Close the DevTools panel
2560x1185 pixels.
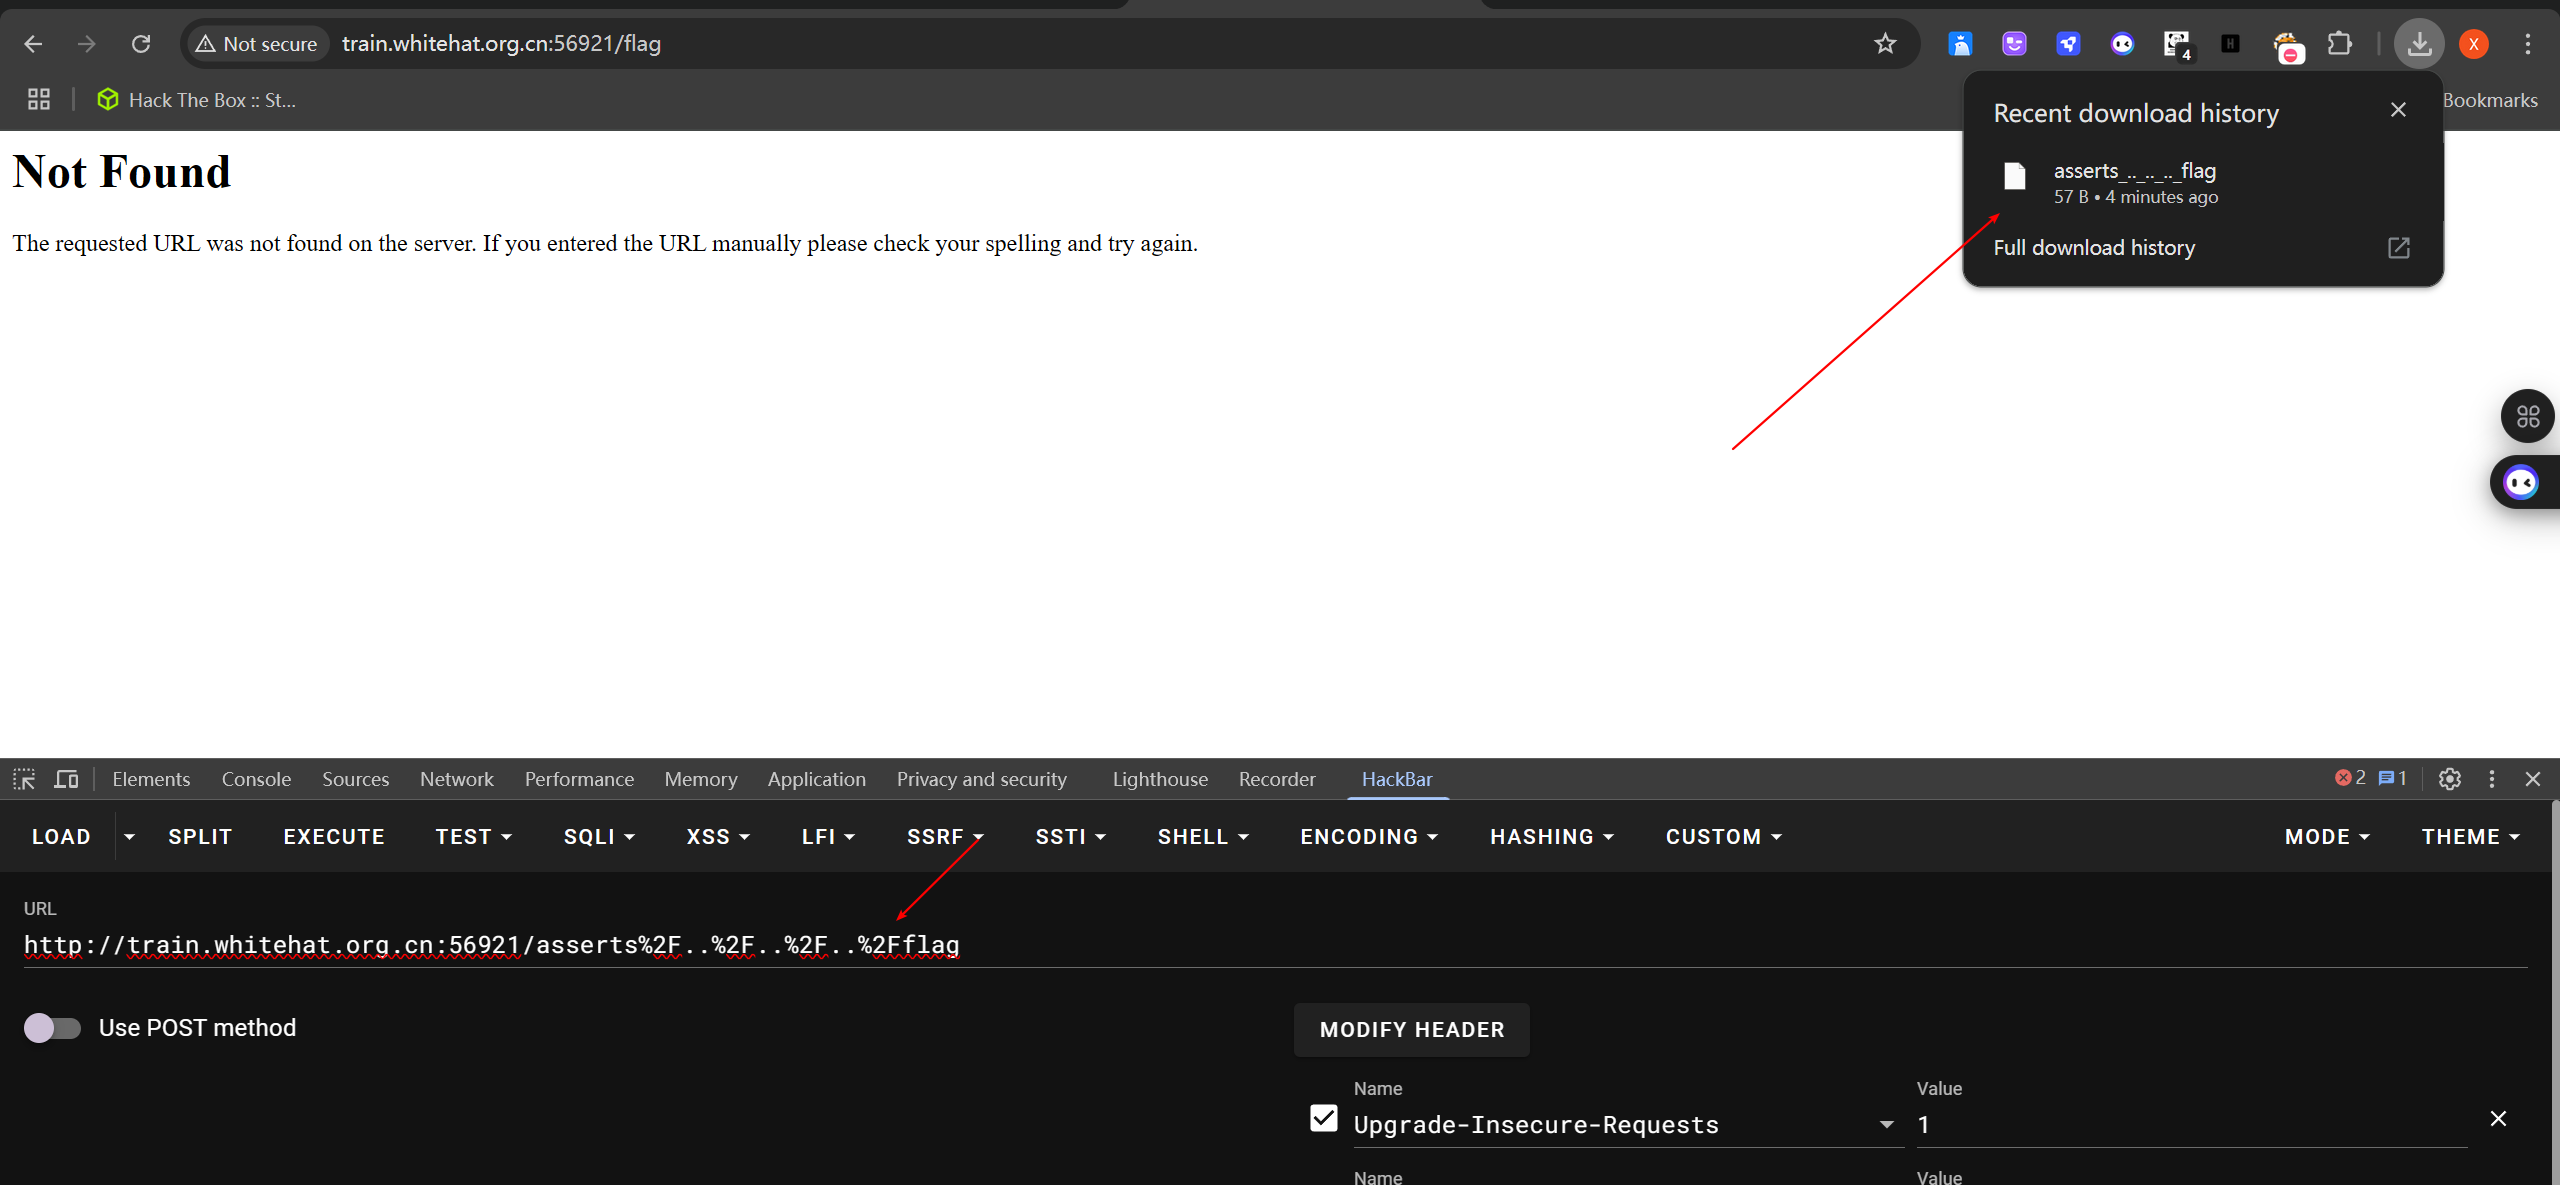pyautogui.click(x=2532, y=779)
